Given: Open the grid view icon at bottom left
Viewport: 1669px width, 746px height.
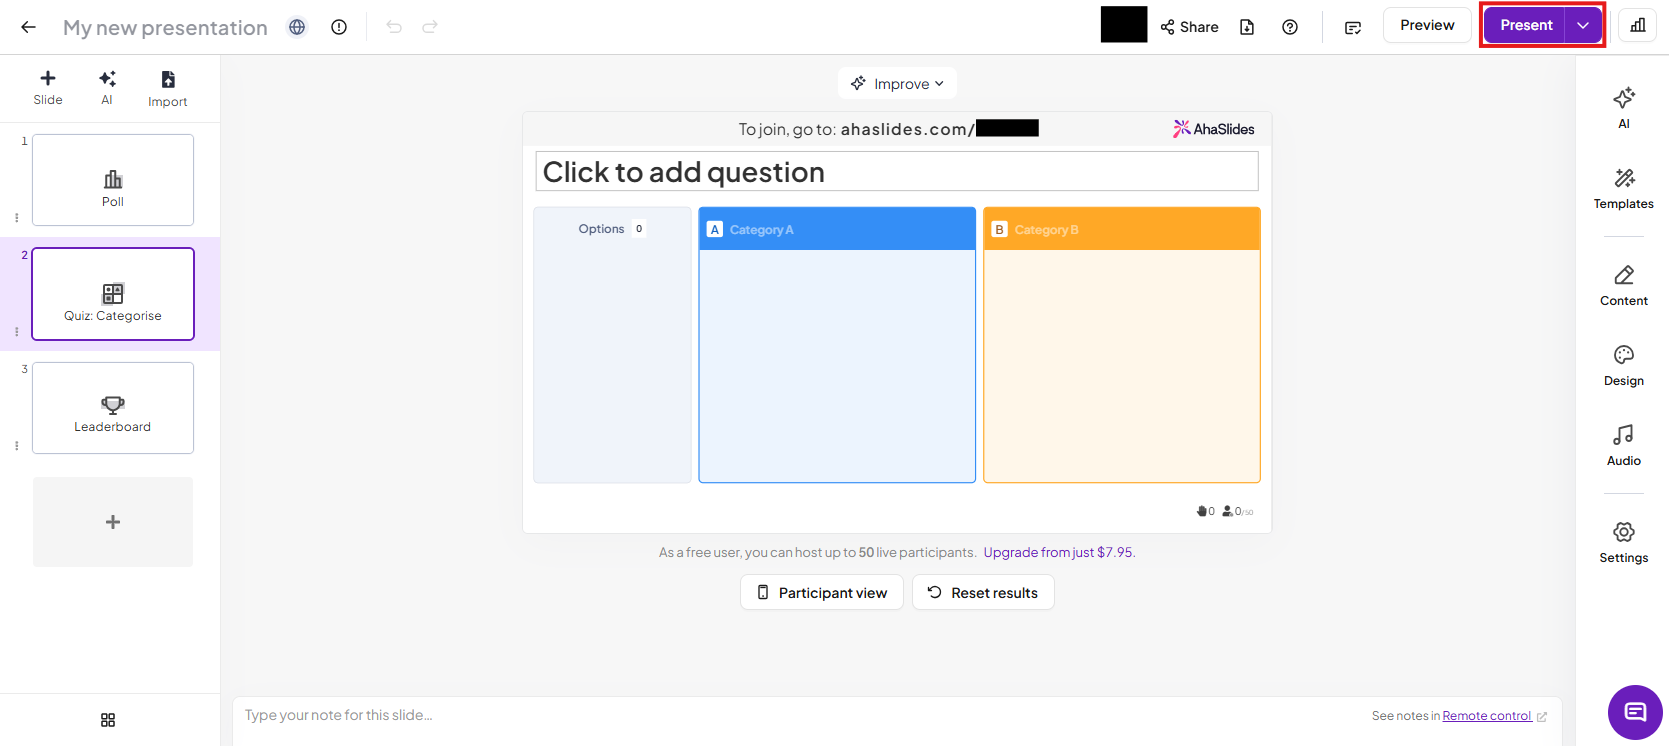Looking at the screenshot, I should coord(108,720).
